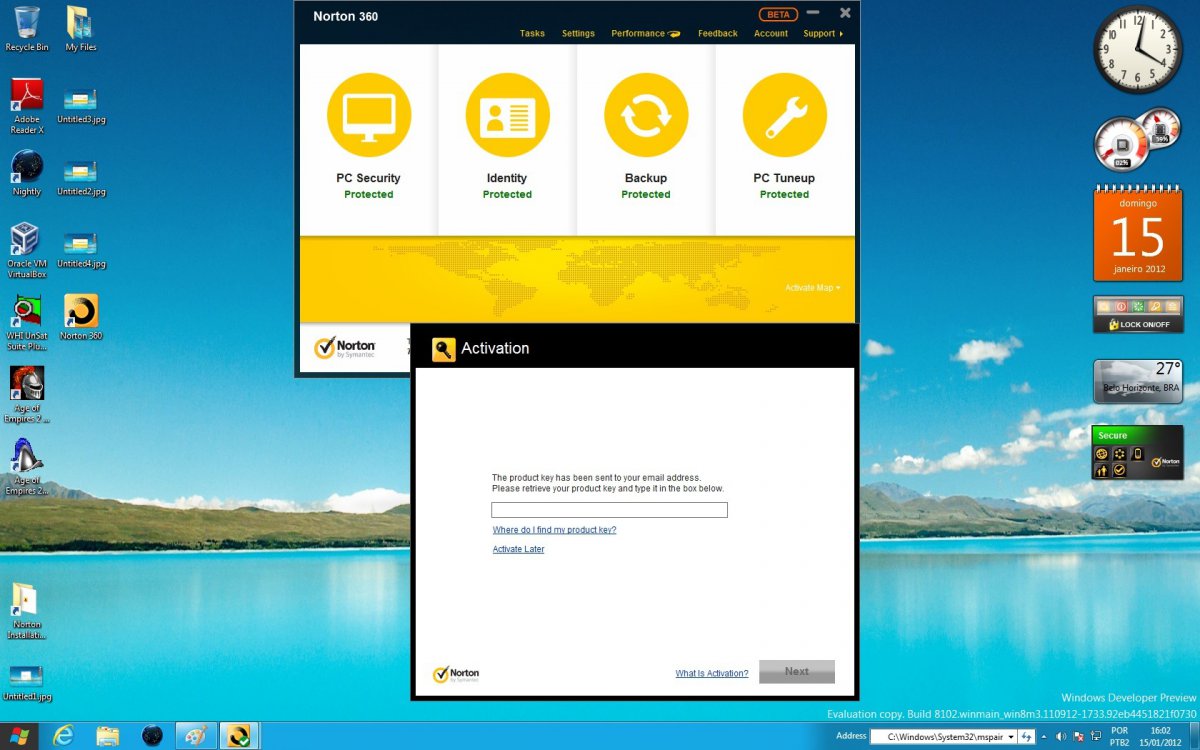
Task: Click the analog clock gadget
Action: tap(1138, 50)
